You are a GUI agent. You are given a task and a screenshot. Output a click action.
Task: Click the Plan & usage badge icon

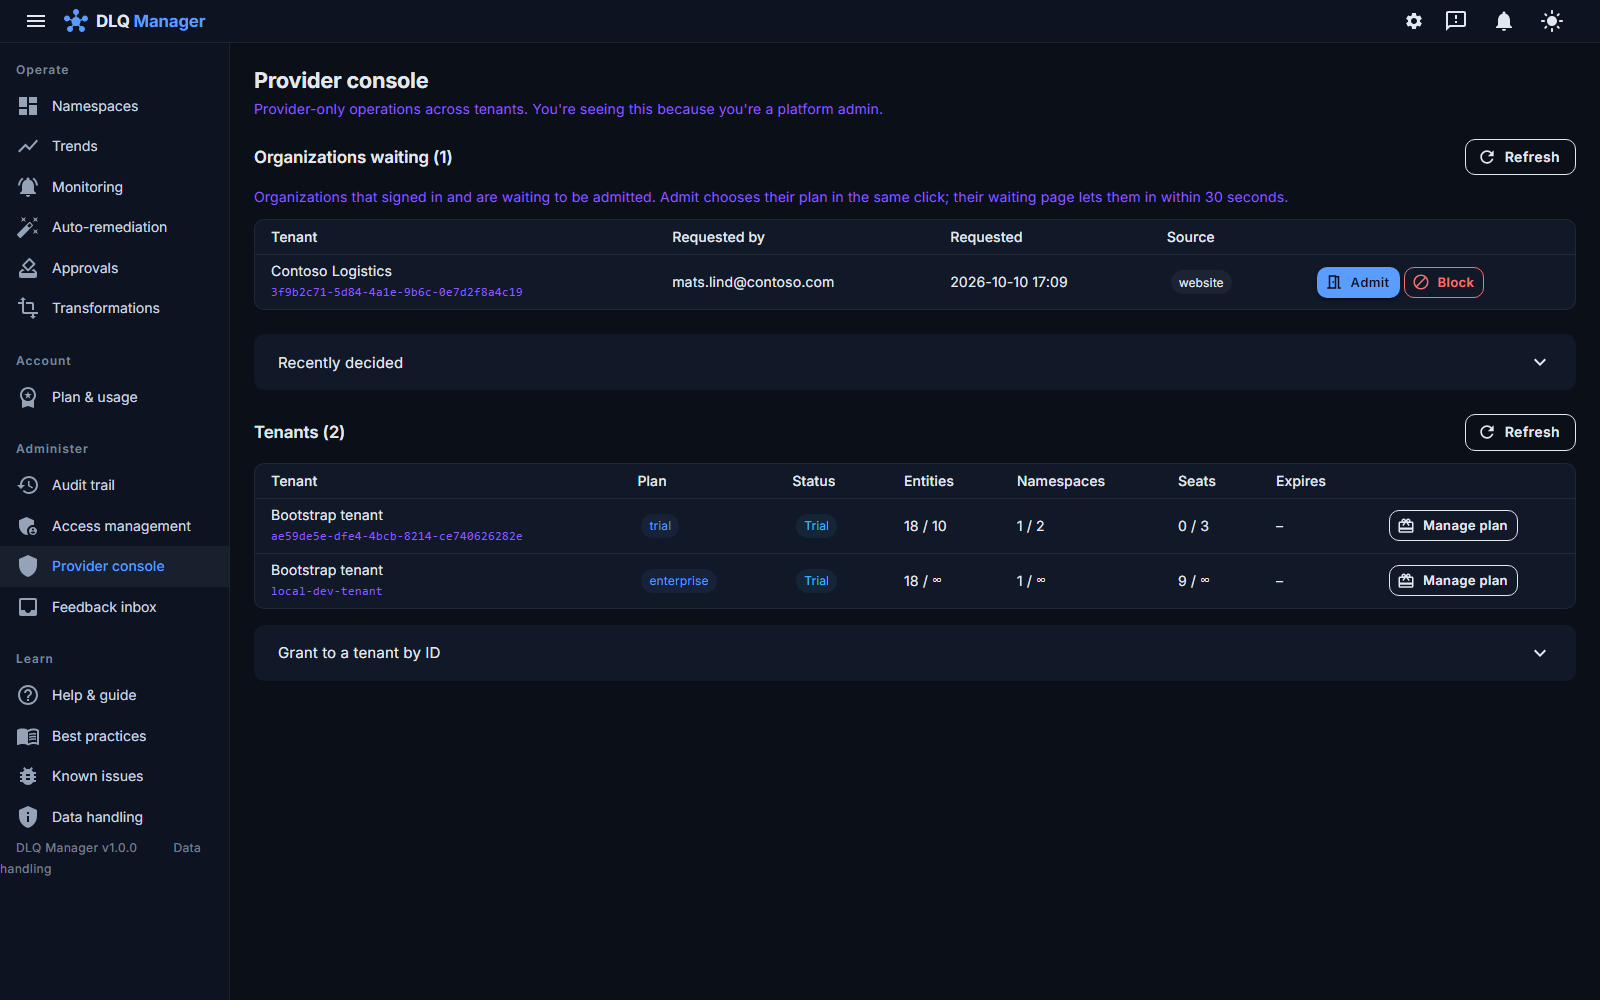coord(28,397)
